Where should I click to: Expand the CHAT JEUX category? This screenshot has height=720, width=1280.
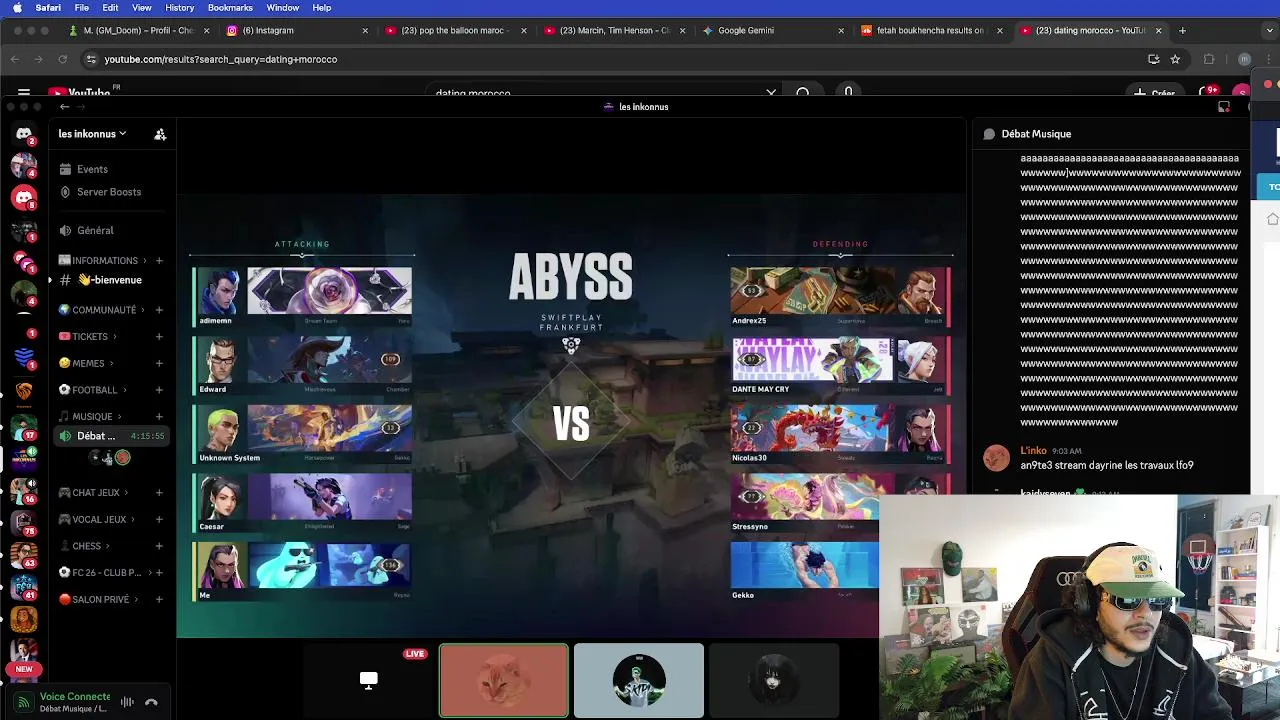[95, 493]
